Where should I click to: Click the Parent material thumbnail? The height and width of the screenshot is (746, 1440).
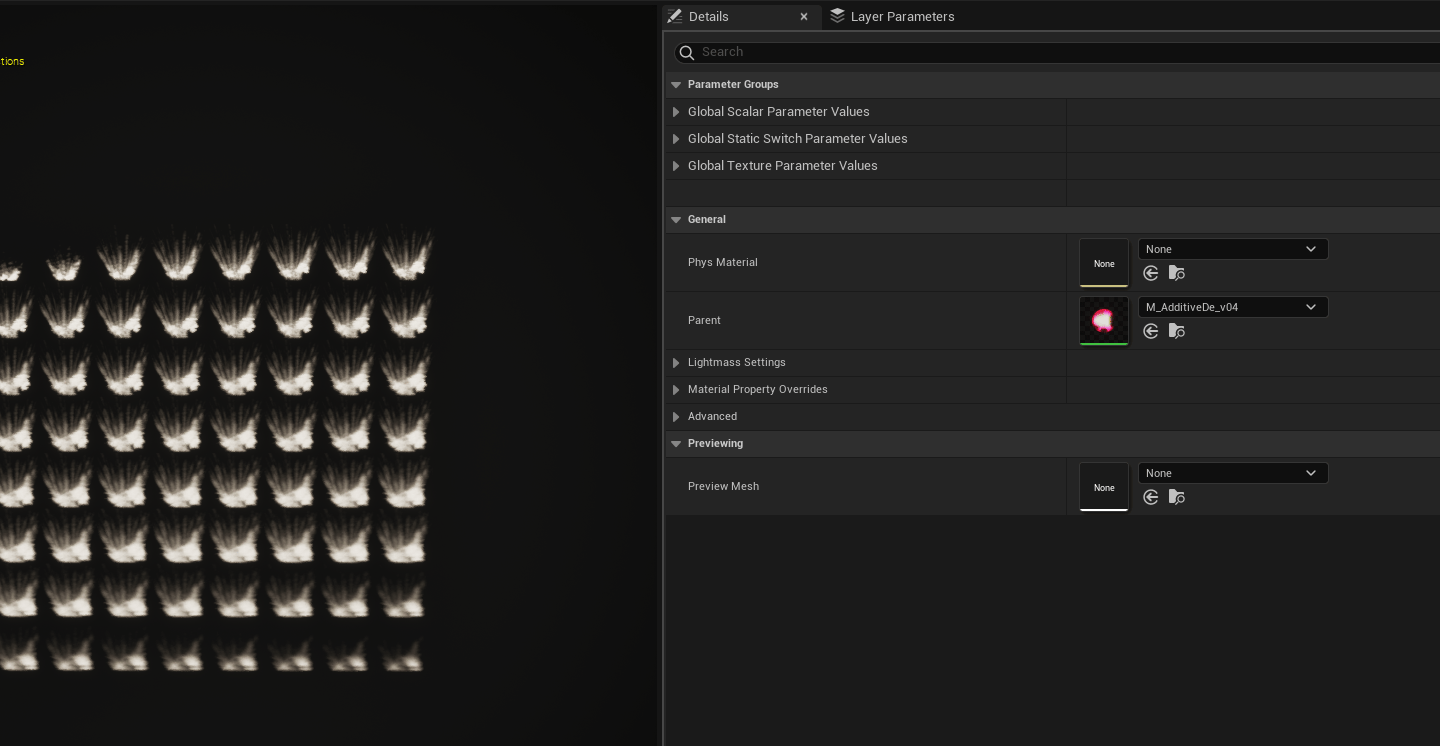pos(1104,321)
